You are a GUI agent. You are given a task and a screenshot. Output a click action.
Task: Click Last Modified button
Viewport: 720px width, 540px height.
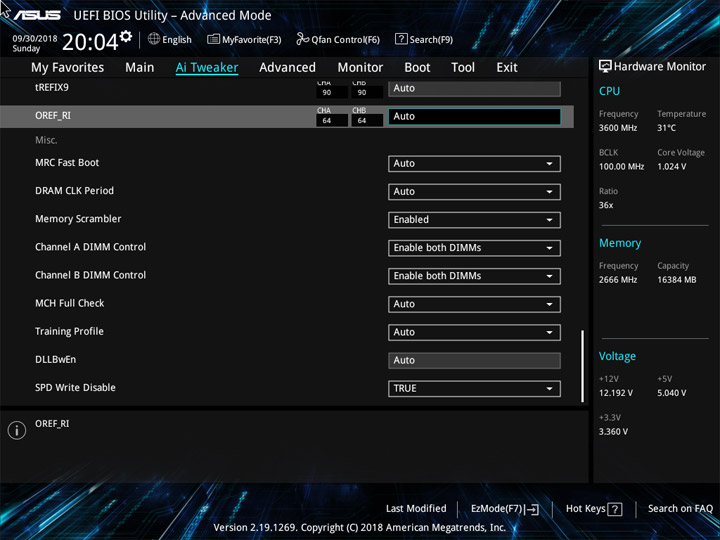[416, 508]
